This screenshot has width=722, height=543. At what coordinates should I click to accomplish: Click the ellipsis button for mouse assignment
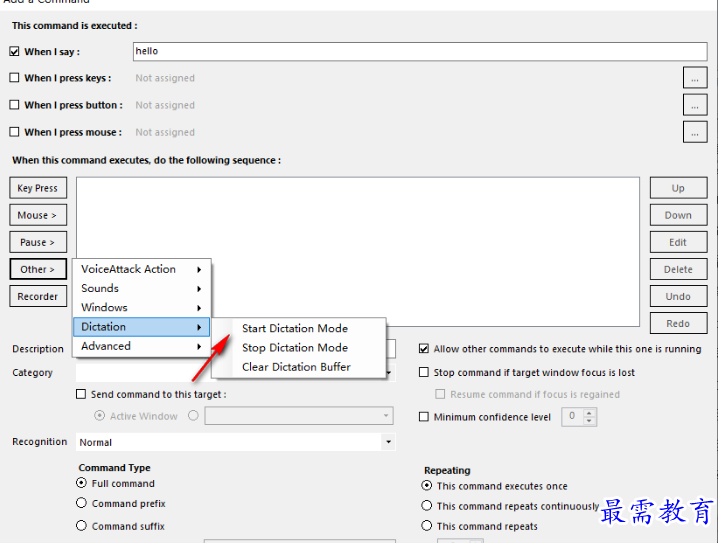[x=694, y=132]
